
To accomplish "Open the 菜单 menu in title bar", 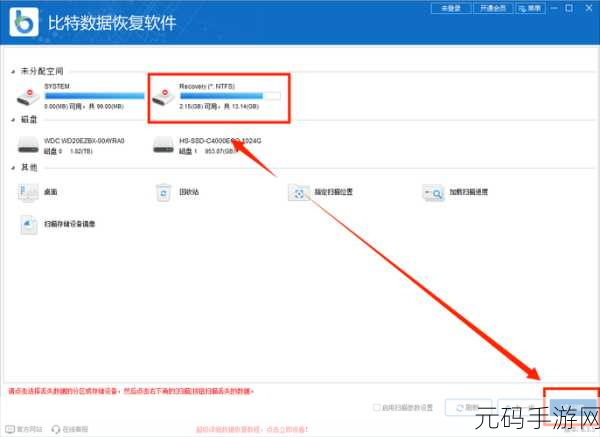I will (x=530, y=8).
